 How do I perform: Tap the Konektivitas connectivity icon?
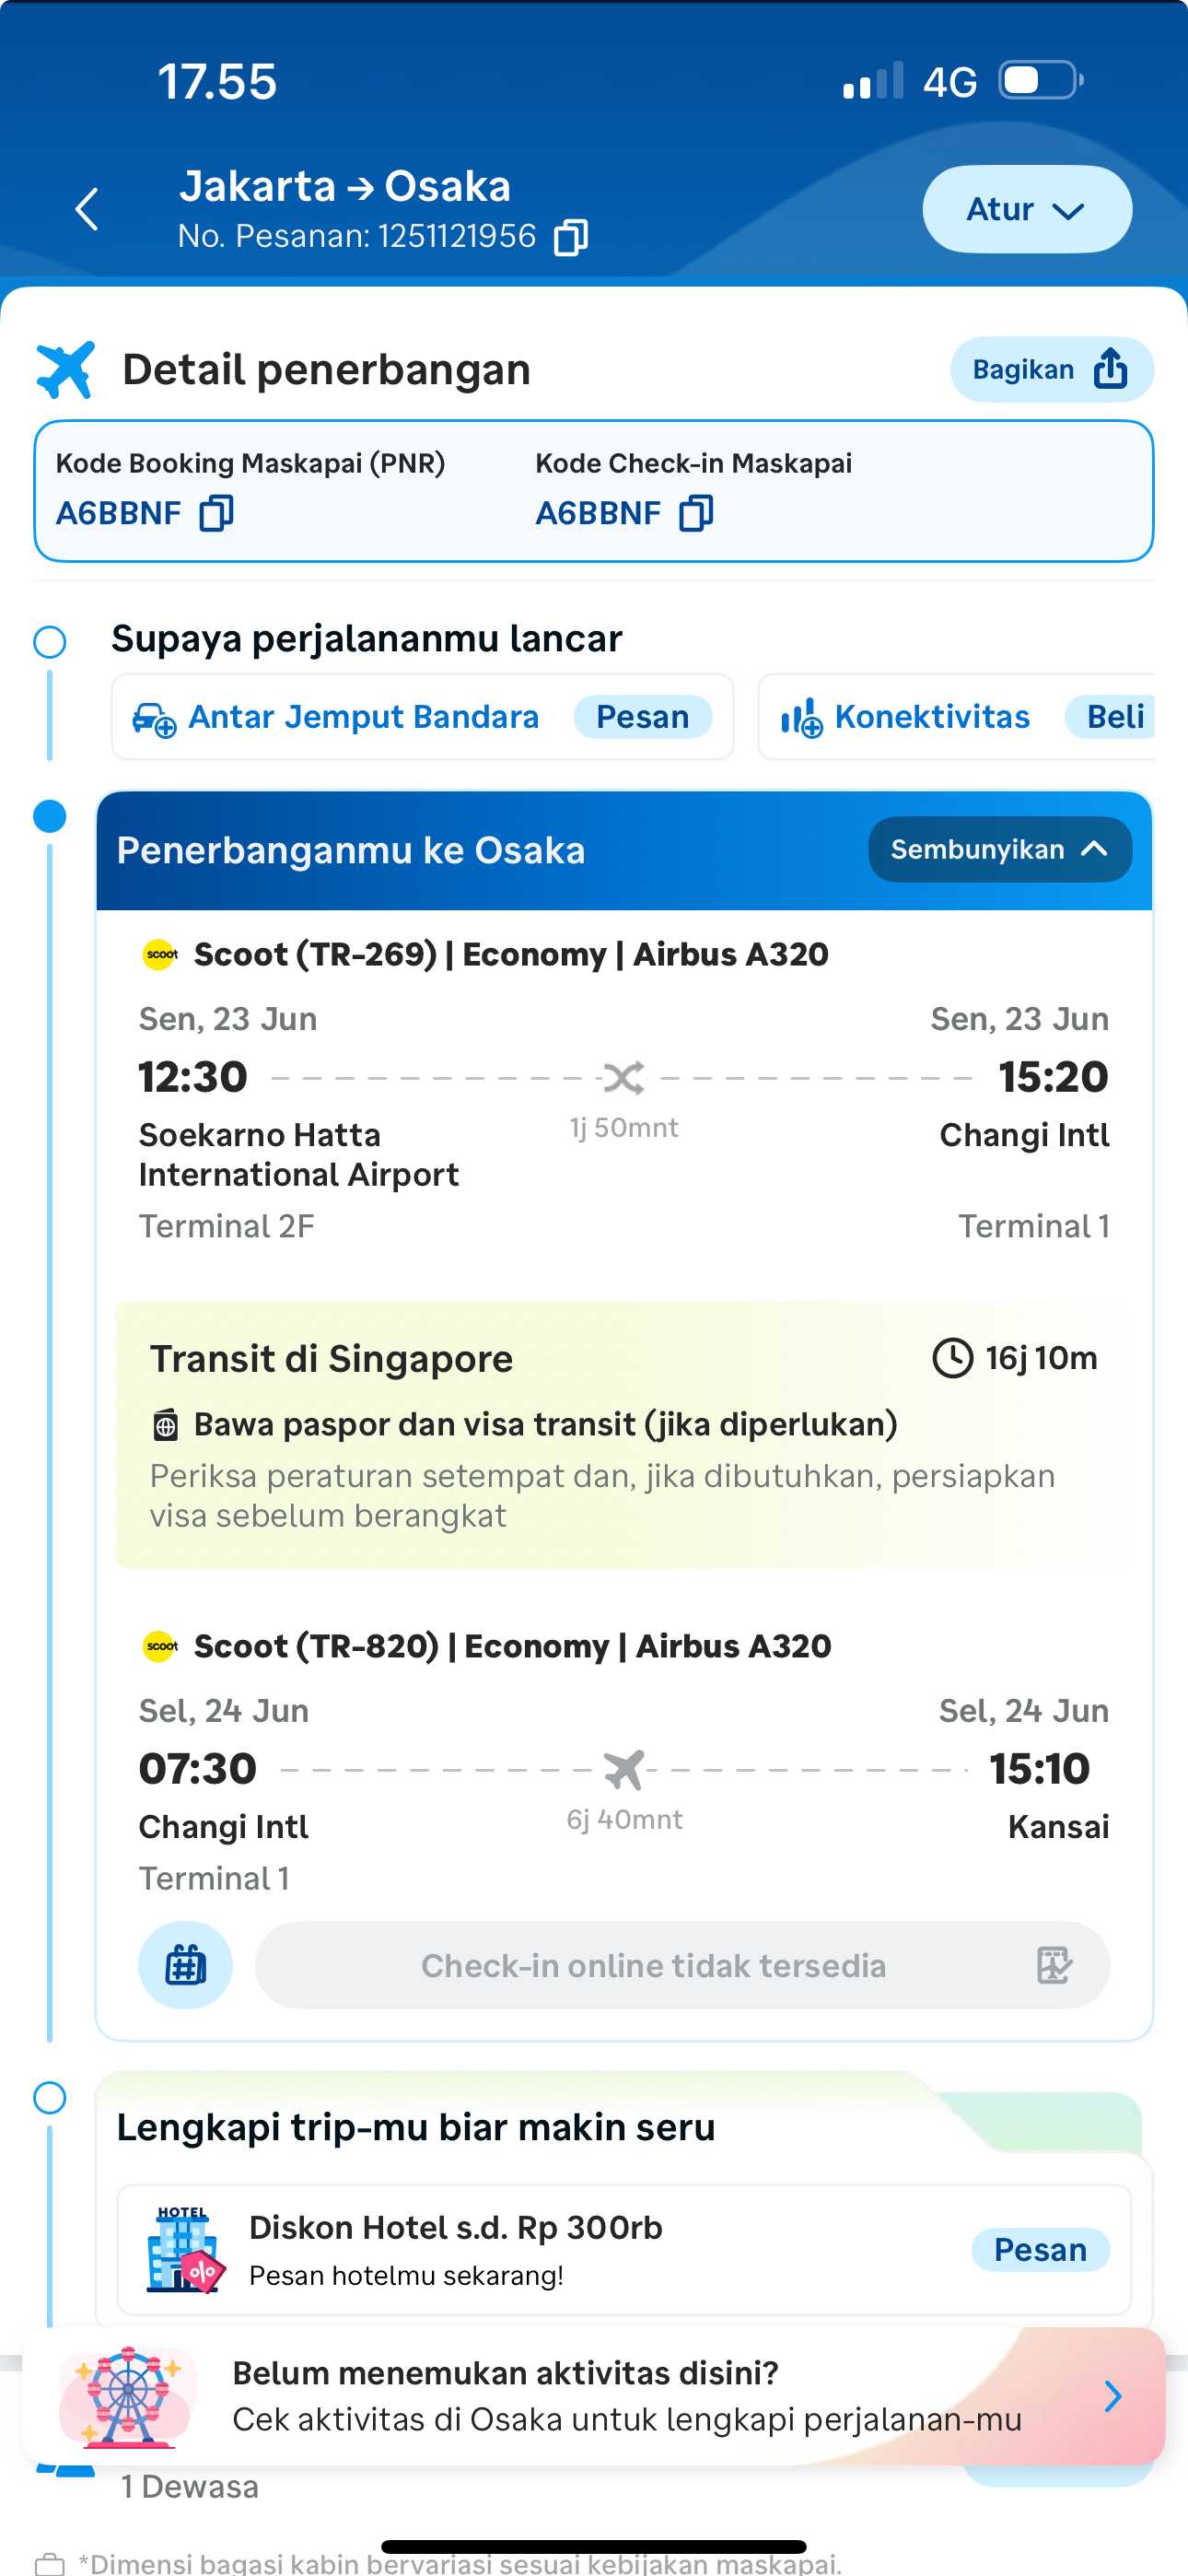click(801, 718)
